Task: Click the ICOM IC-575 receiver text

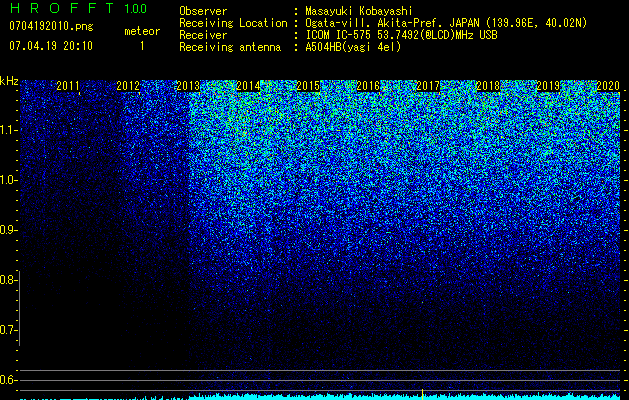Action: point(401,35)
